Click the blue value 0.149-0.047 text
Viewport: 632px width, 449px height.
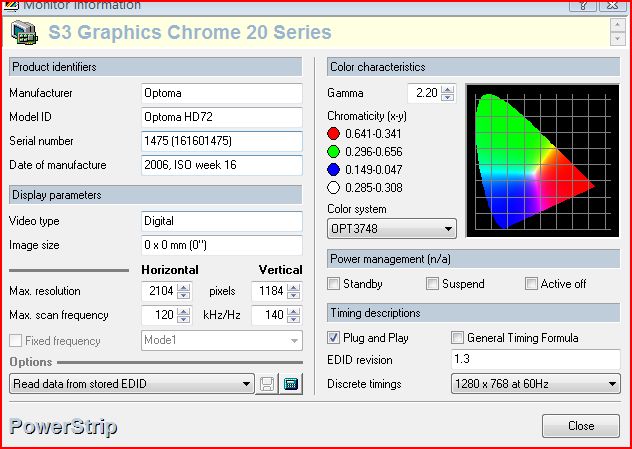click(x=374, y=170)
